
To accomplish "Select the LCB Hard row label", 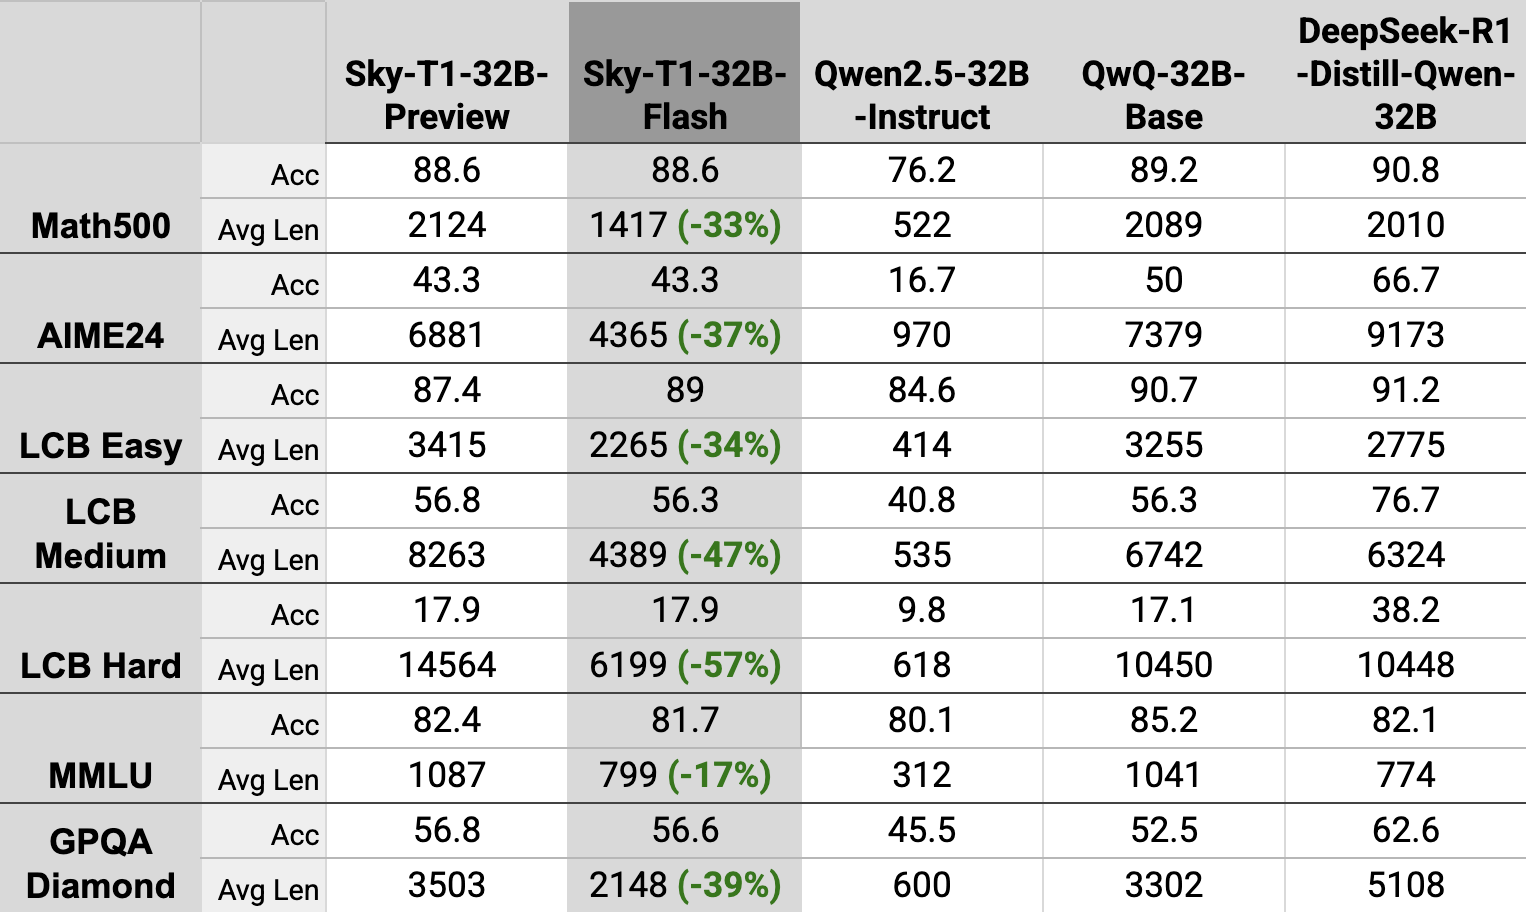I will pyautogui.click(x=100, y=666).
